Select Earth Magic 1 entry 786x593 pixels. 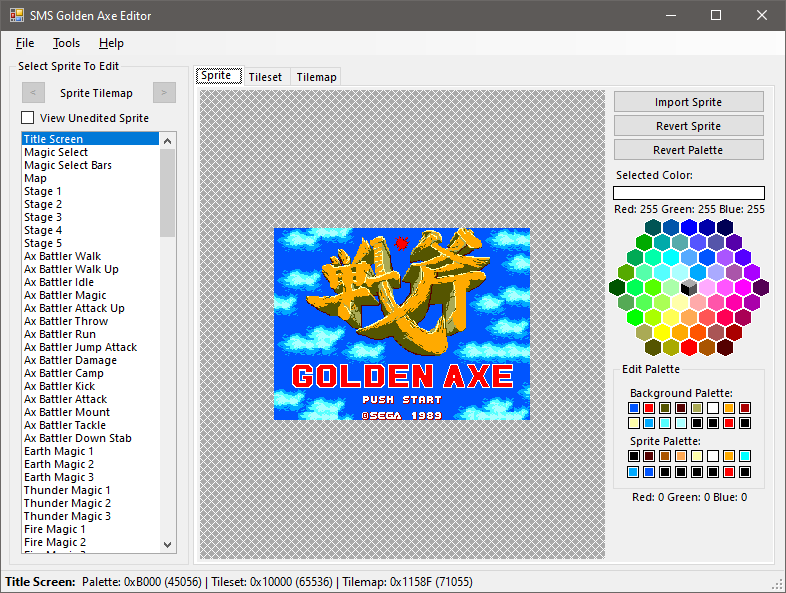(91, 451)
